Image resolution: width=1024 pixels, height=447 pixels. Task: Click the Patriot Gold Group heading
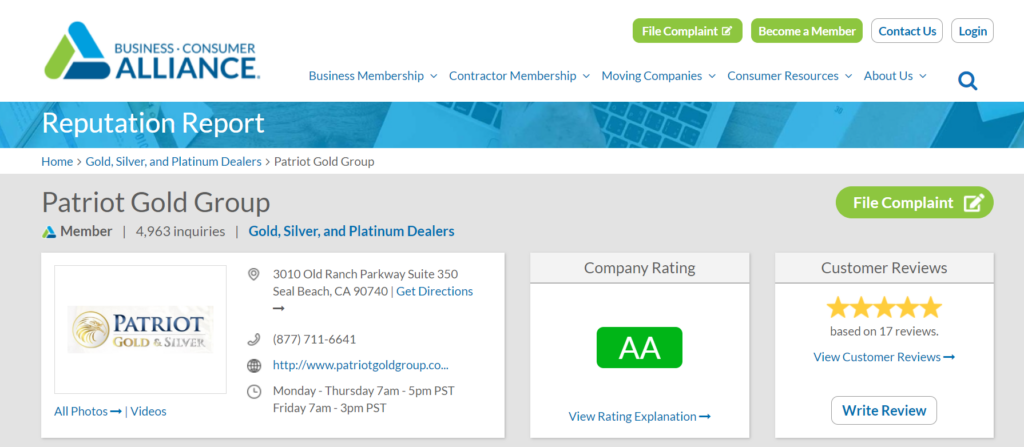(155, 203)
